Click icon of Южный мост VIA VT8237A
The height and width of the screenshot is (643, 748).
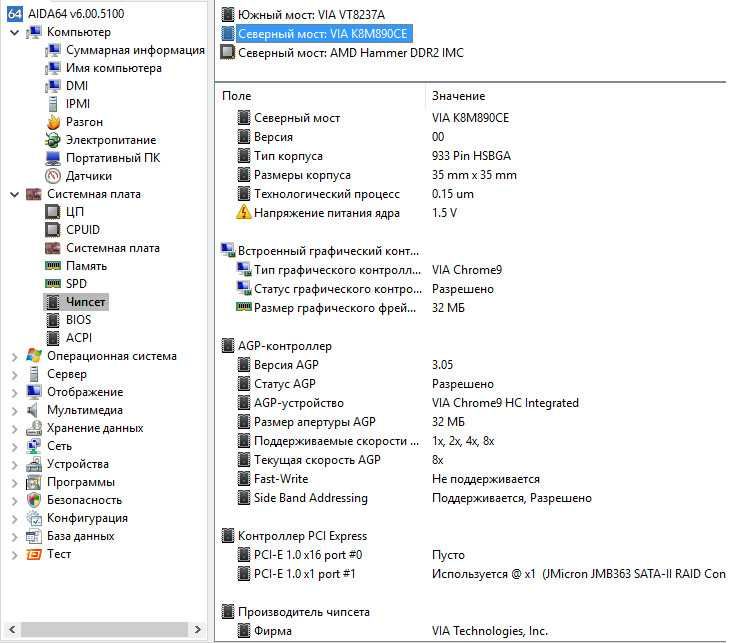(x=228, y=14)
